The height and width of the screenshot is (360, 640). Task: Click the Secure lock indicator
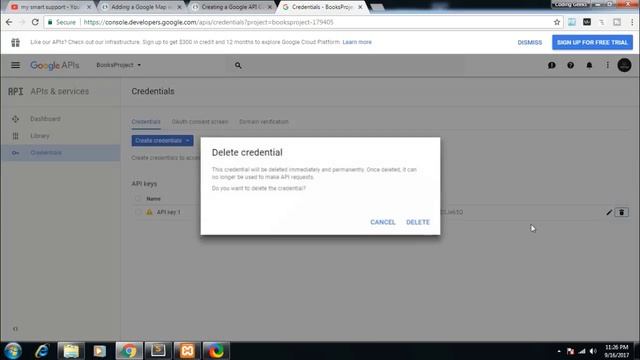pos(62,22)
